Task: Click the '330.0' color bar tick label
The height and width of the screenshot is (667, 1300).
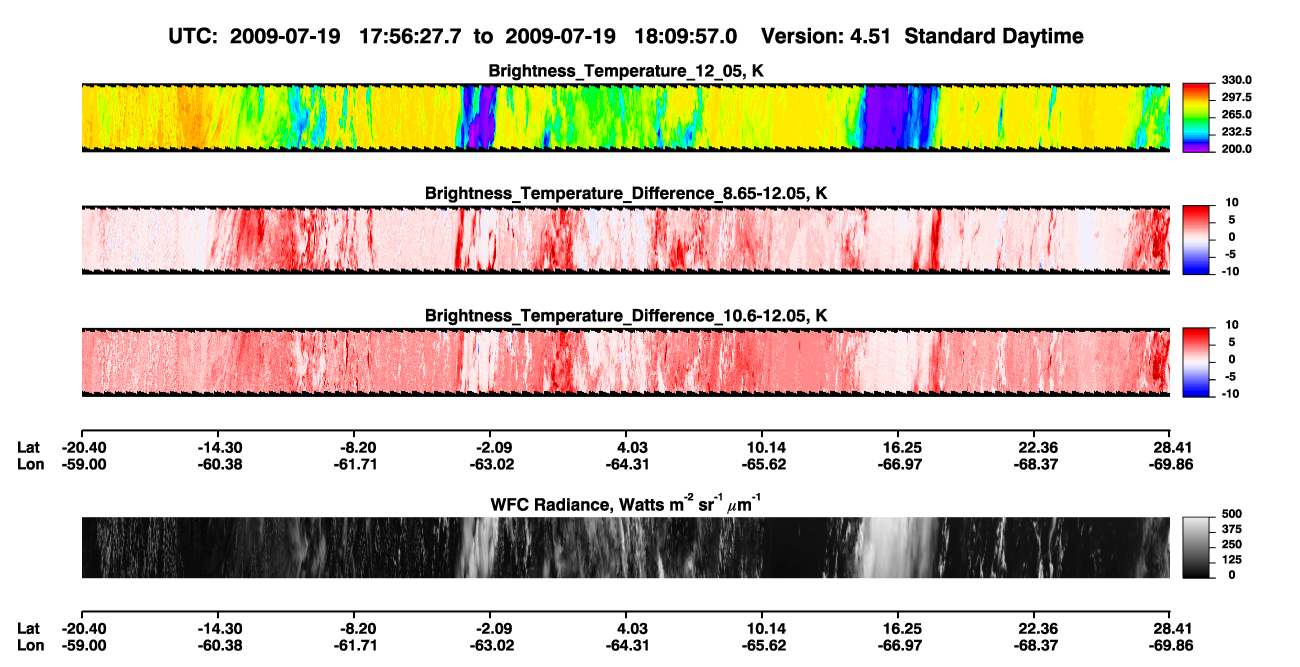Action: tap(1238, 81)
